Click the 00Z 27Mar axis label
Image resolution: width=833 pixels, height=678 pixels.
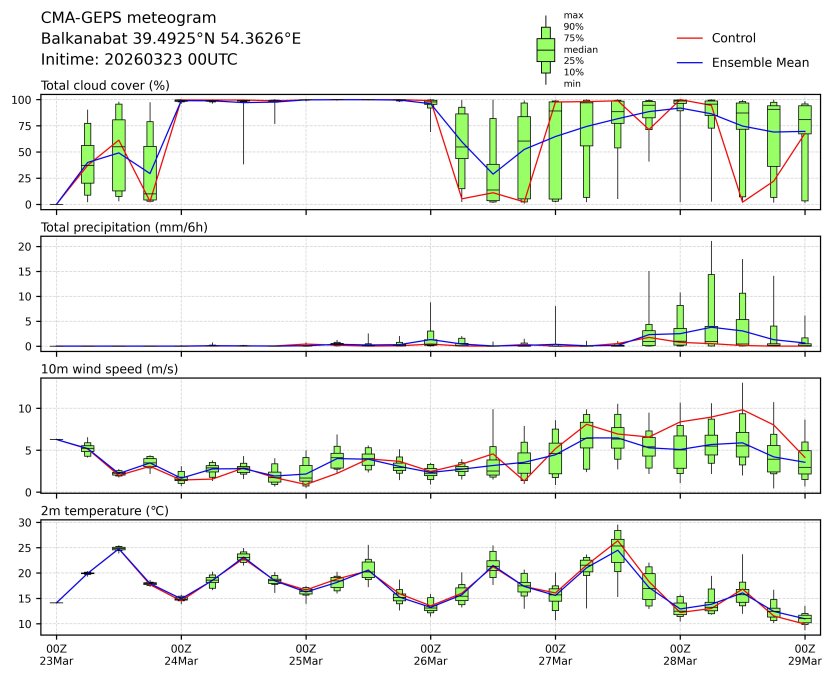tap(555, 655)
